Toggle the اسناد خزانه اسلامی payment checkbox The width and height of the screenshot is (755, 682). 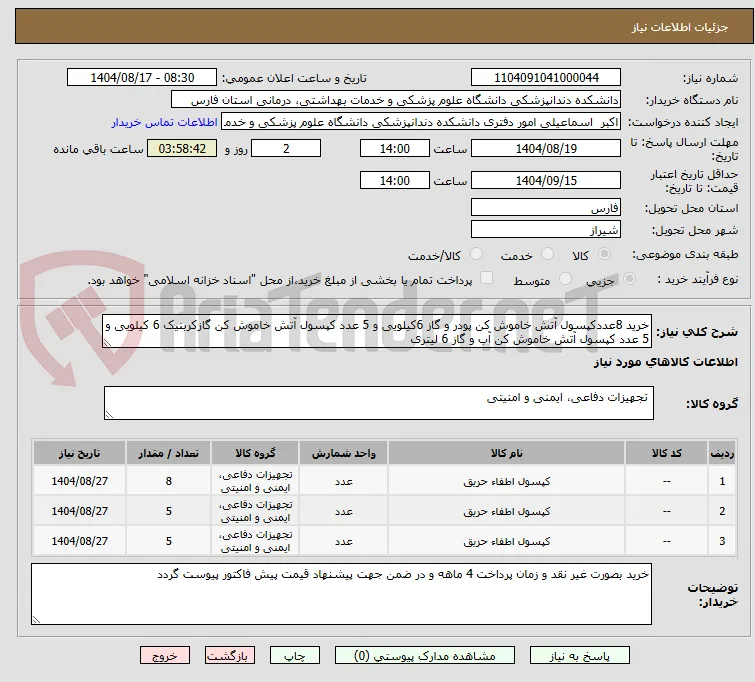487,278
